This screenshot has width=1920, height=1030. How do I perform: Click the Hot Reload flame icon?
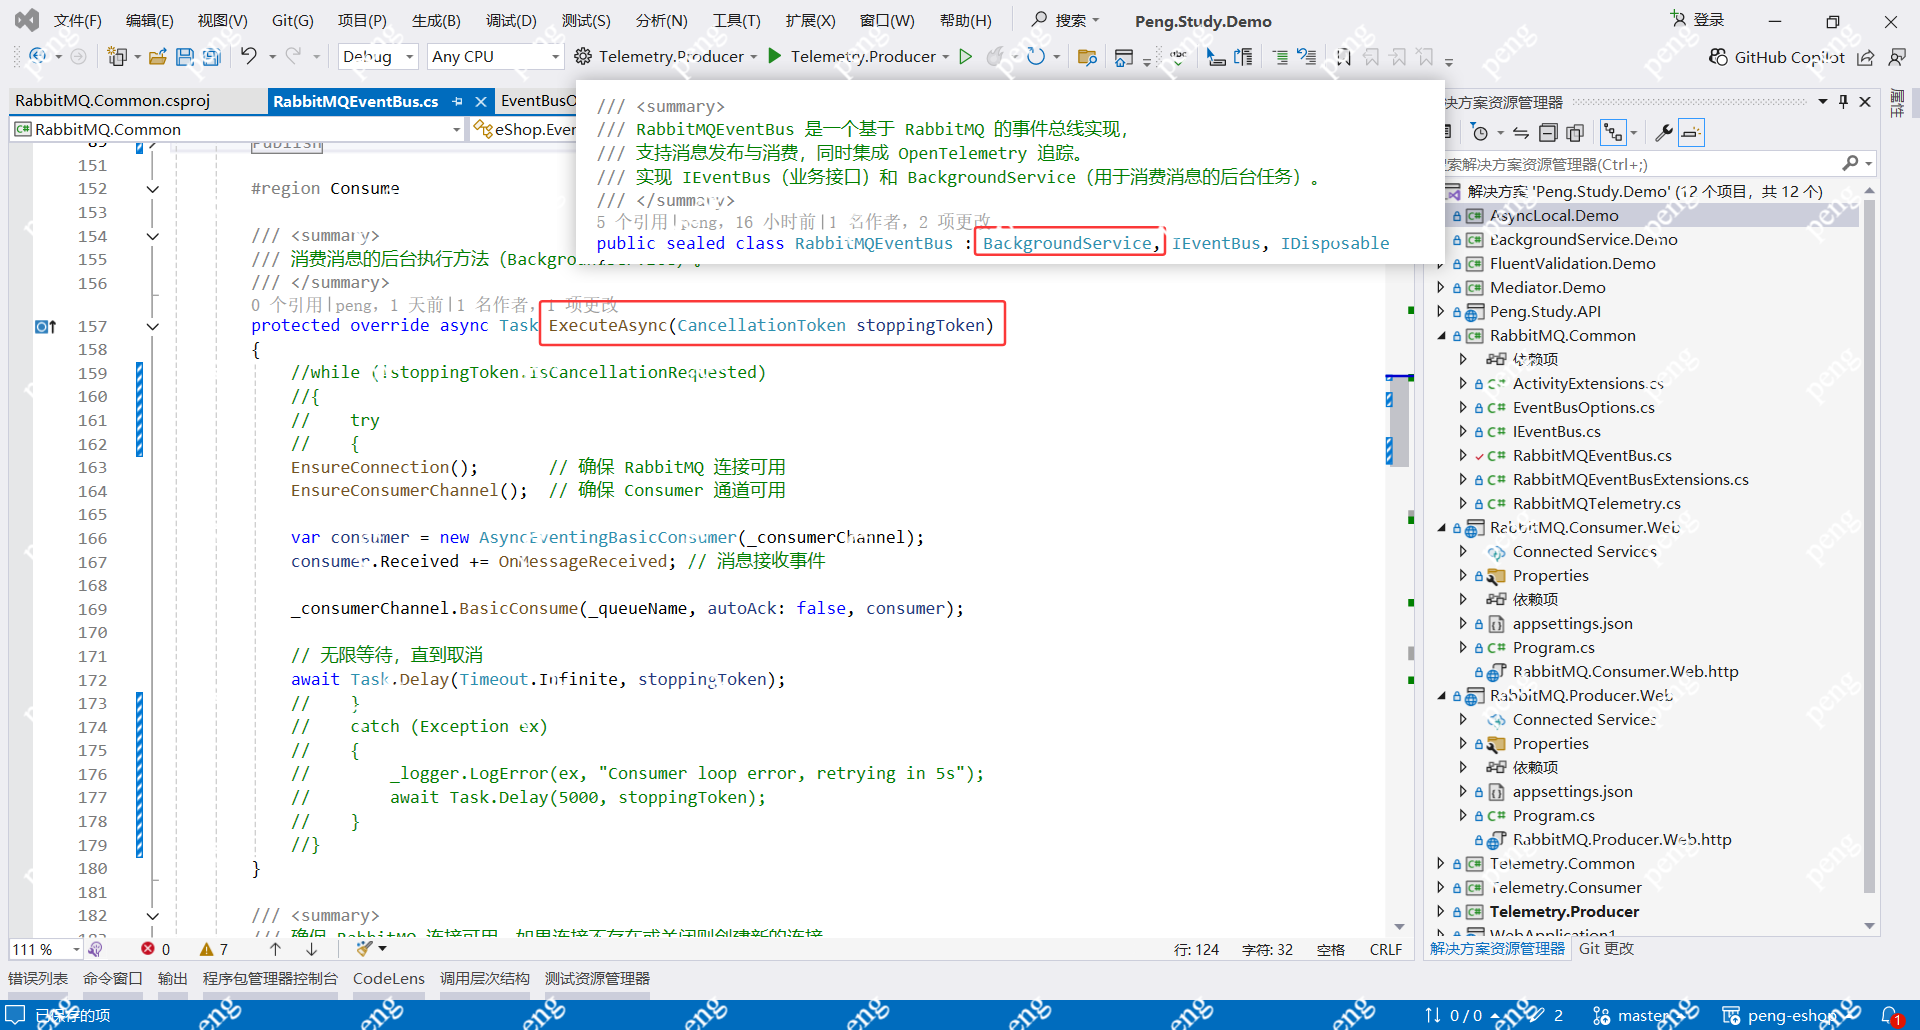coord(995,57)
